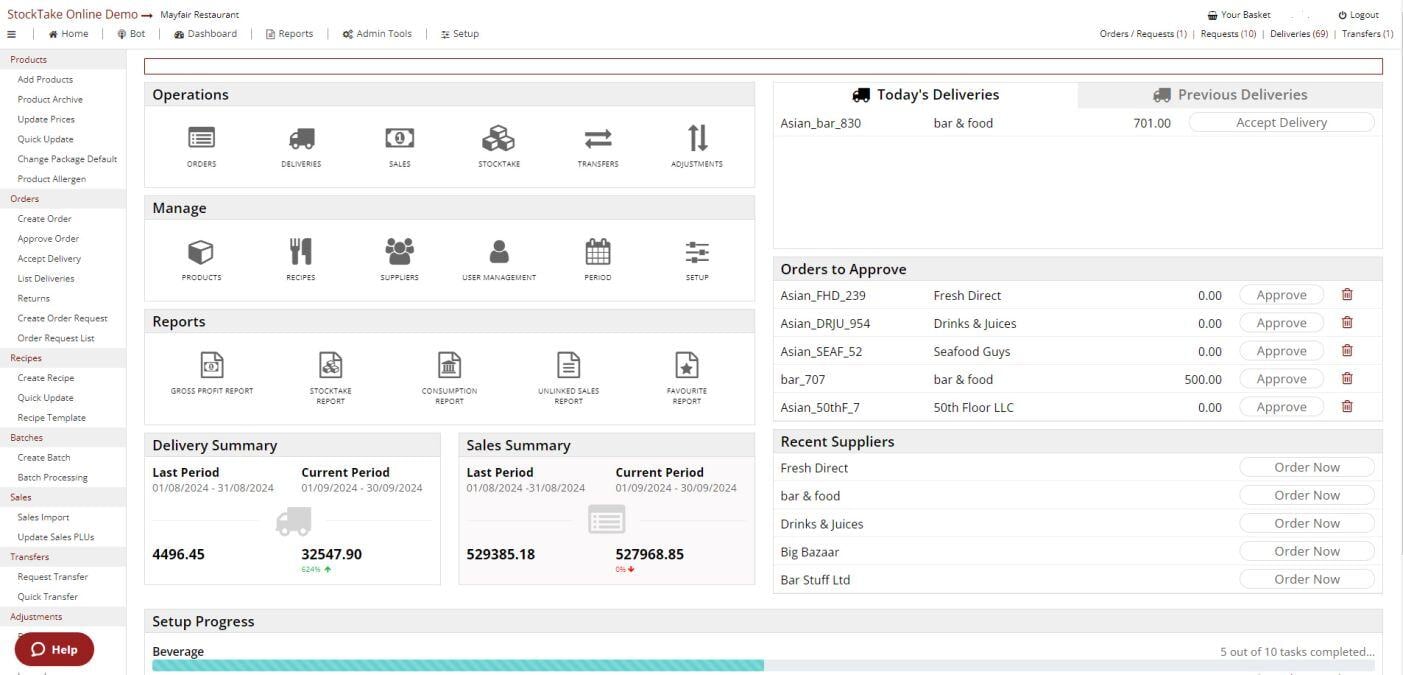Viewport: 1403px width, 675px height.
Task: Collapse the Products sidebar section
Action: (x=29, y=60)
